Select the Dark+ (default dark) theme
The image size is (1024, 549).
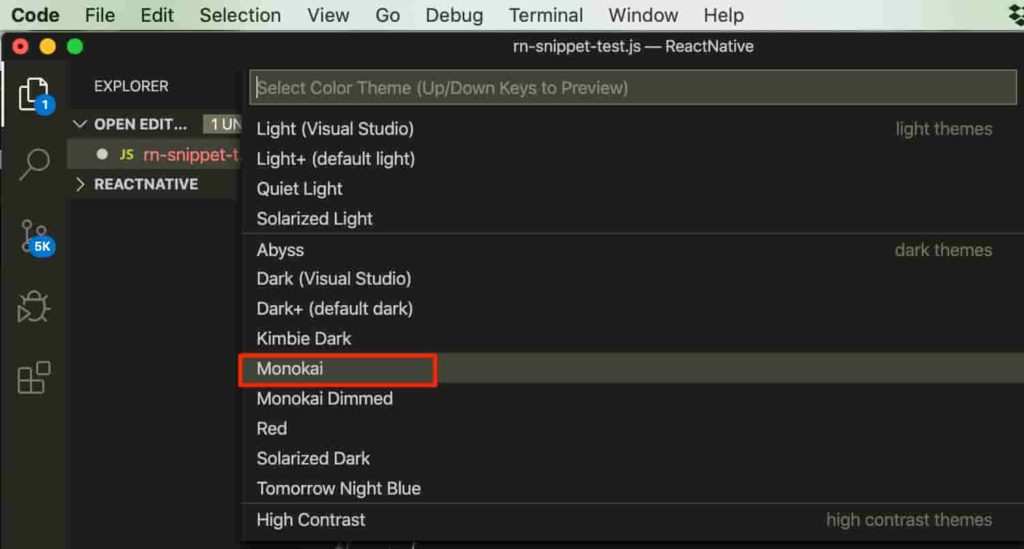633,309
